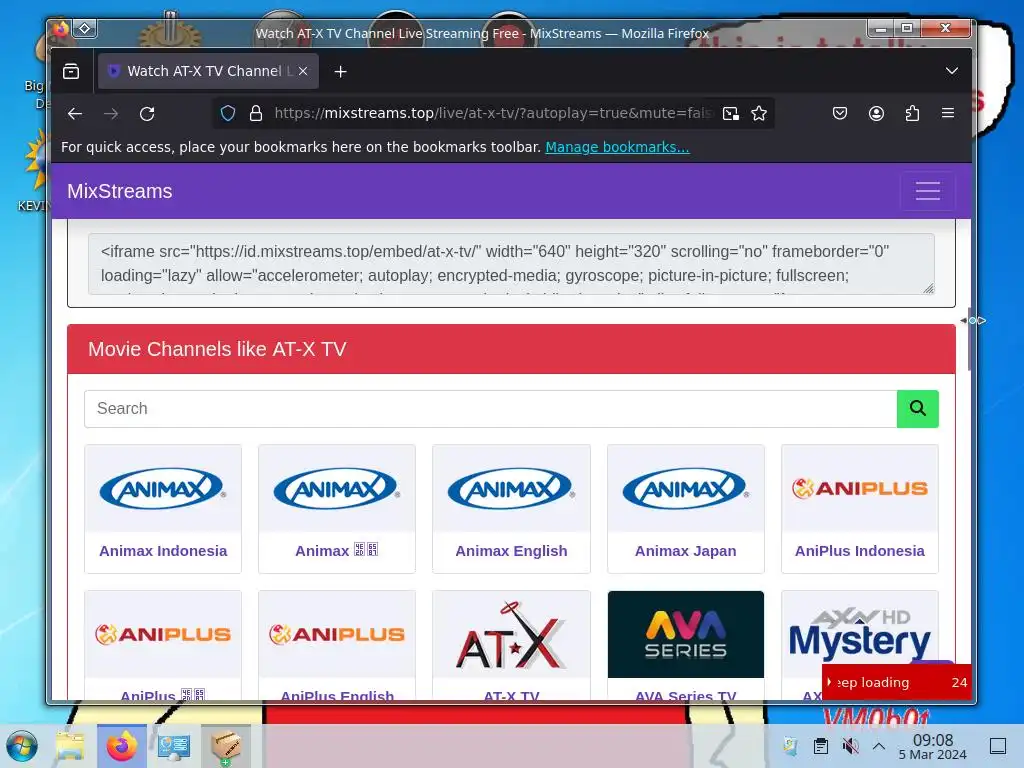
Task: Click the forward navigation arrow
Action: (111, 114)
